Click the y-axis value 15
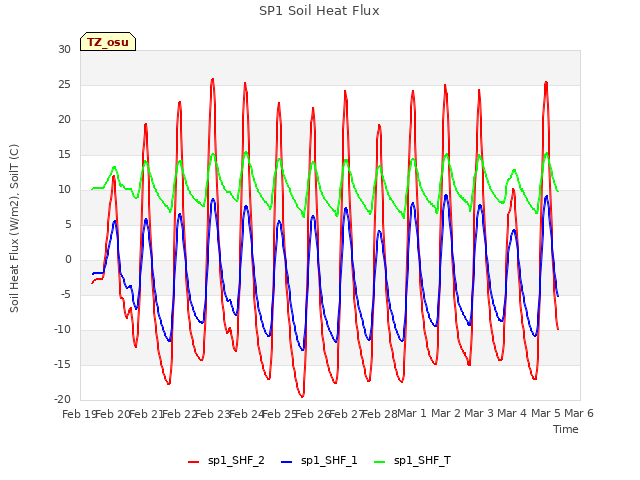The width and height of the screenshot is (640, 480). click(x=64, y=155)
